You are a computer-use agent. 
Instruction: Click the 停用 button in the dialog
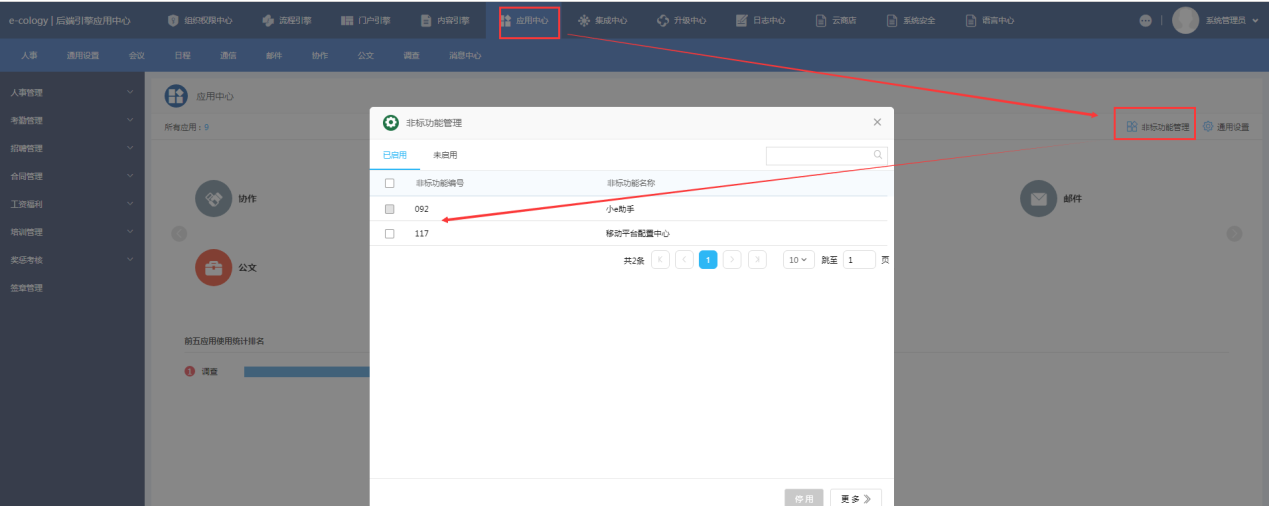coord(804,498)
